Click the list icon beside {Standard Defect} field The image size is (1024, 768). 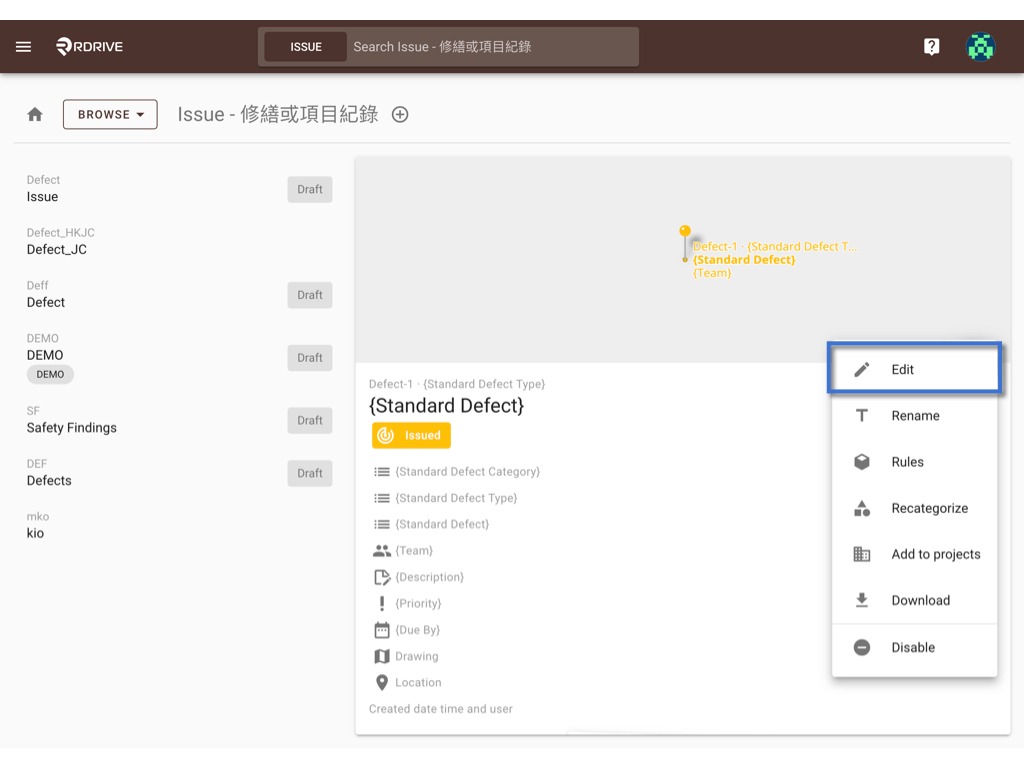point(381,524)
